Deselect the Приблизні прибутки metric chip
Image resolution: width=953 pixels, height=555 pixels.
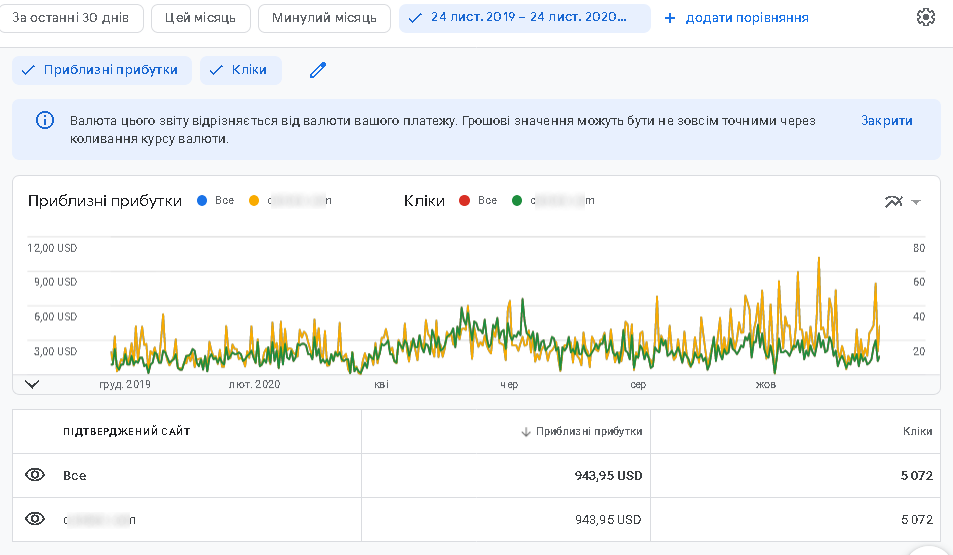pos(101,70)
